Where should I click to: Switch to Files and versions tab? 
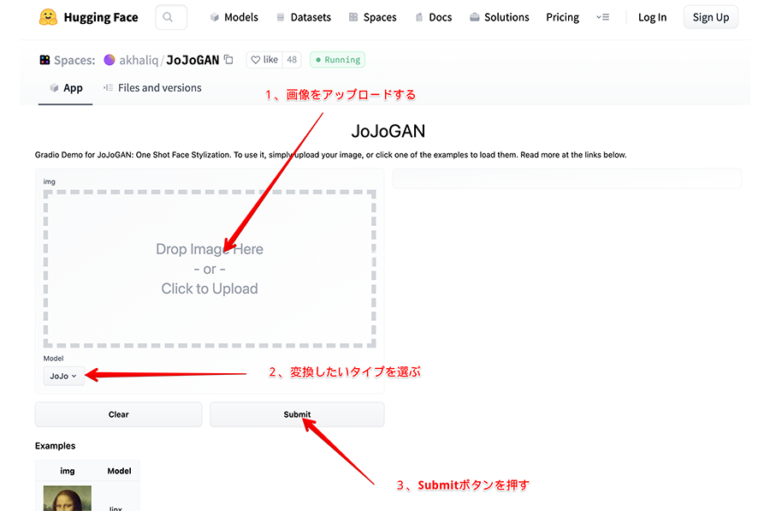(152, 88)
